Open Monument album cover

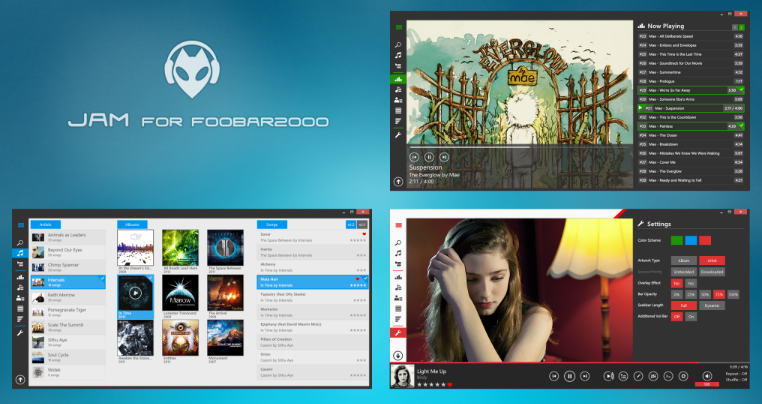[225, 338]
